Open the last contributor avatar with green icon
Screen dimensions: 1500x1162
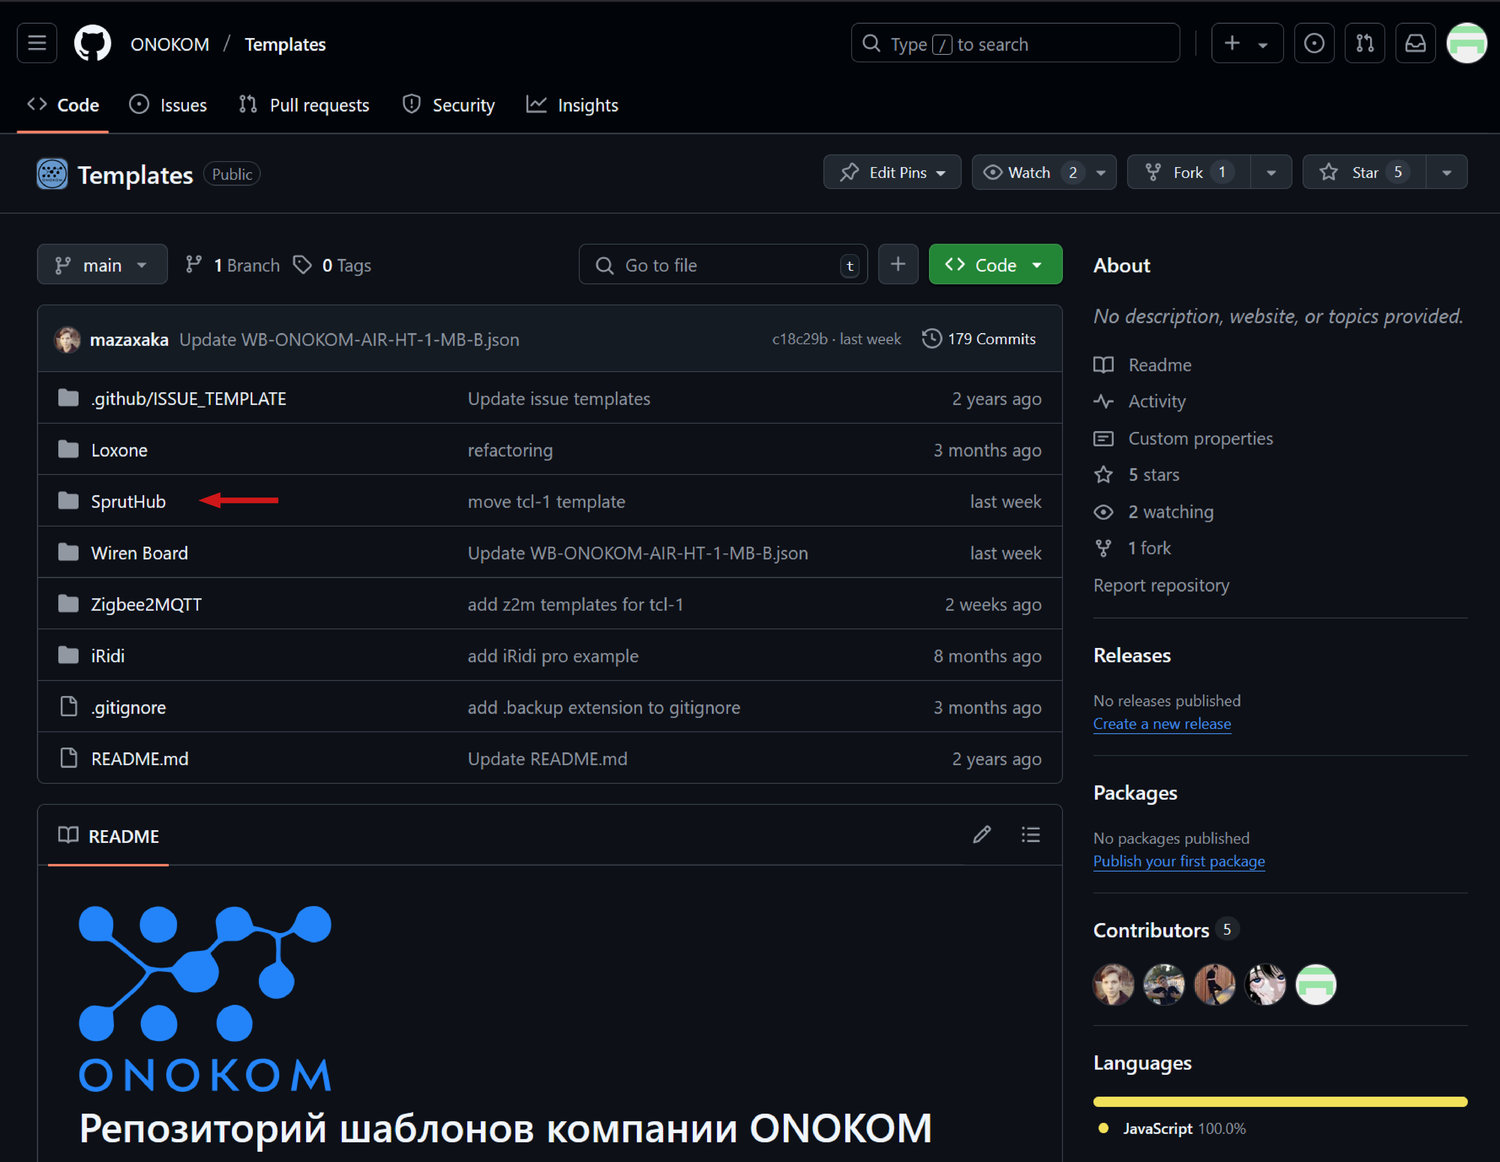coord(1316,984)
